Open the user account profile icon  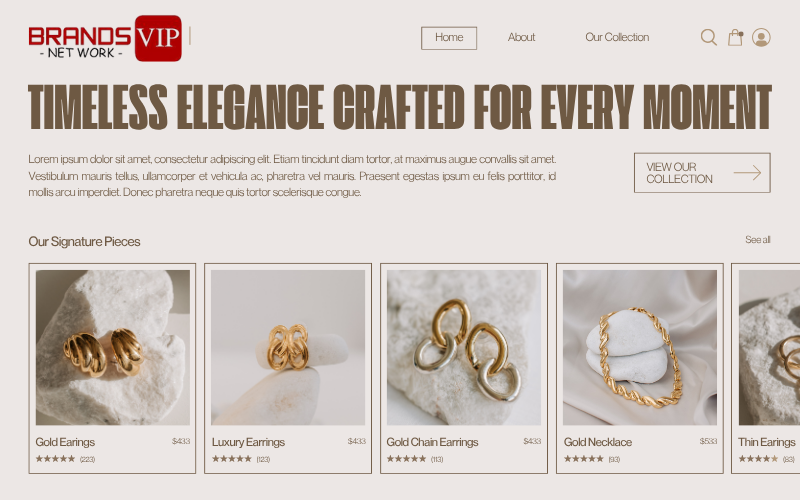coord(761,37)
